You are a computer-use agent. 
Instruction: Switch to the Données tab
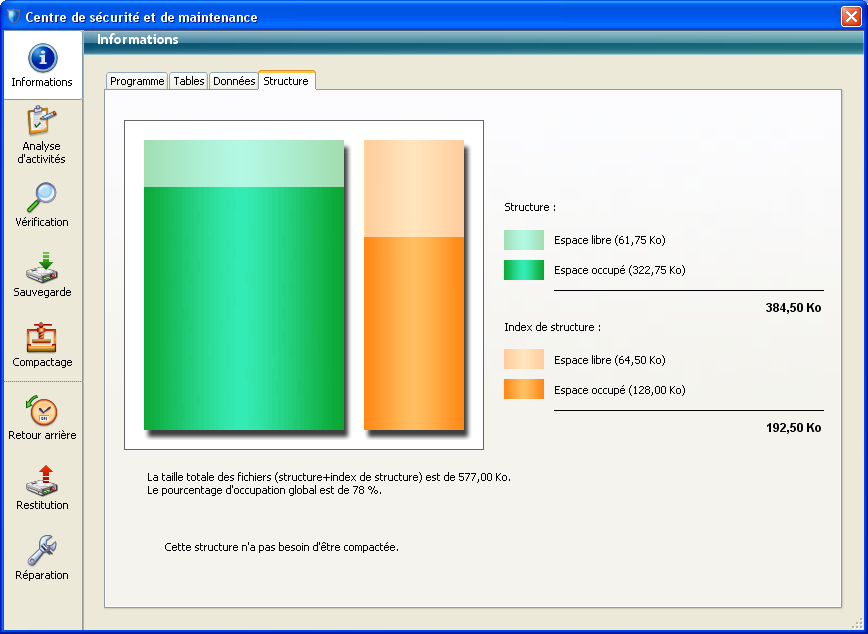234,81
